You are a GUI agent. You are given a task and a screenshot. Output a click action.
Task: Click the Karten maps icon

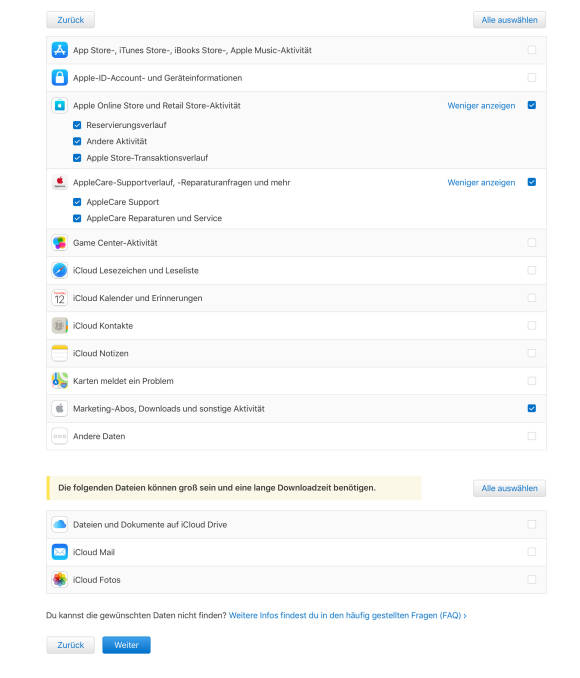click(60, 381)
